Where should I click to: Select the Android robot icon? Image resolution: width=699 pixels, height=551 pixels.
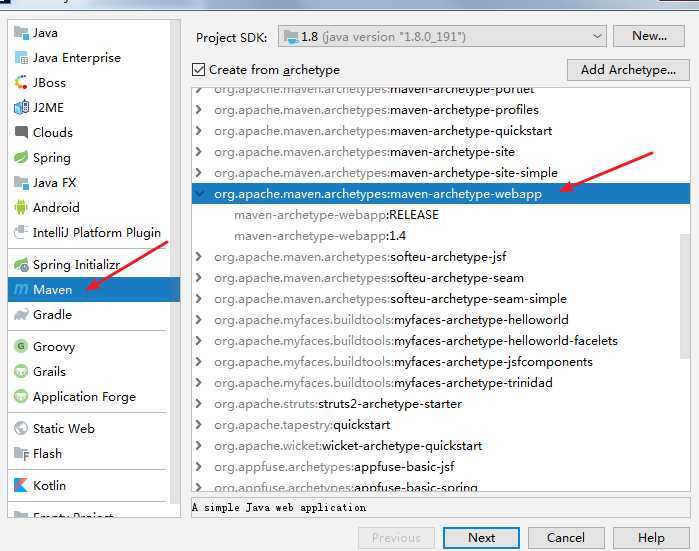(x=21, y=208)
